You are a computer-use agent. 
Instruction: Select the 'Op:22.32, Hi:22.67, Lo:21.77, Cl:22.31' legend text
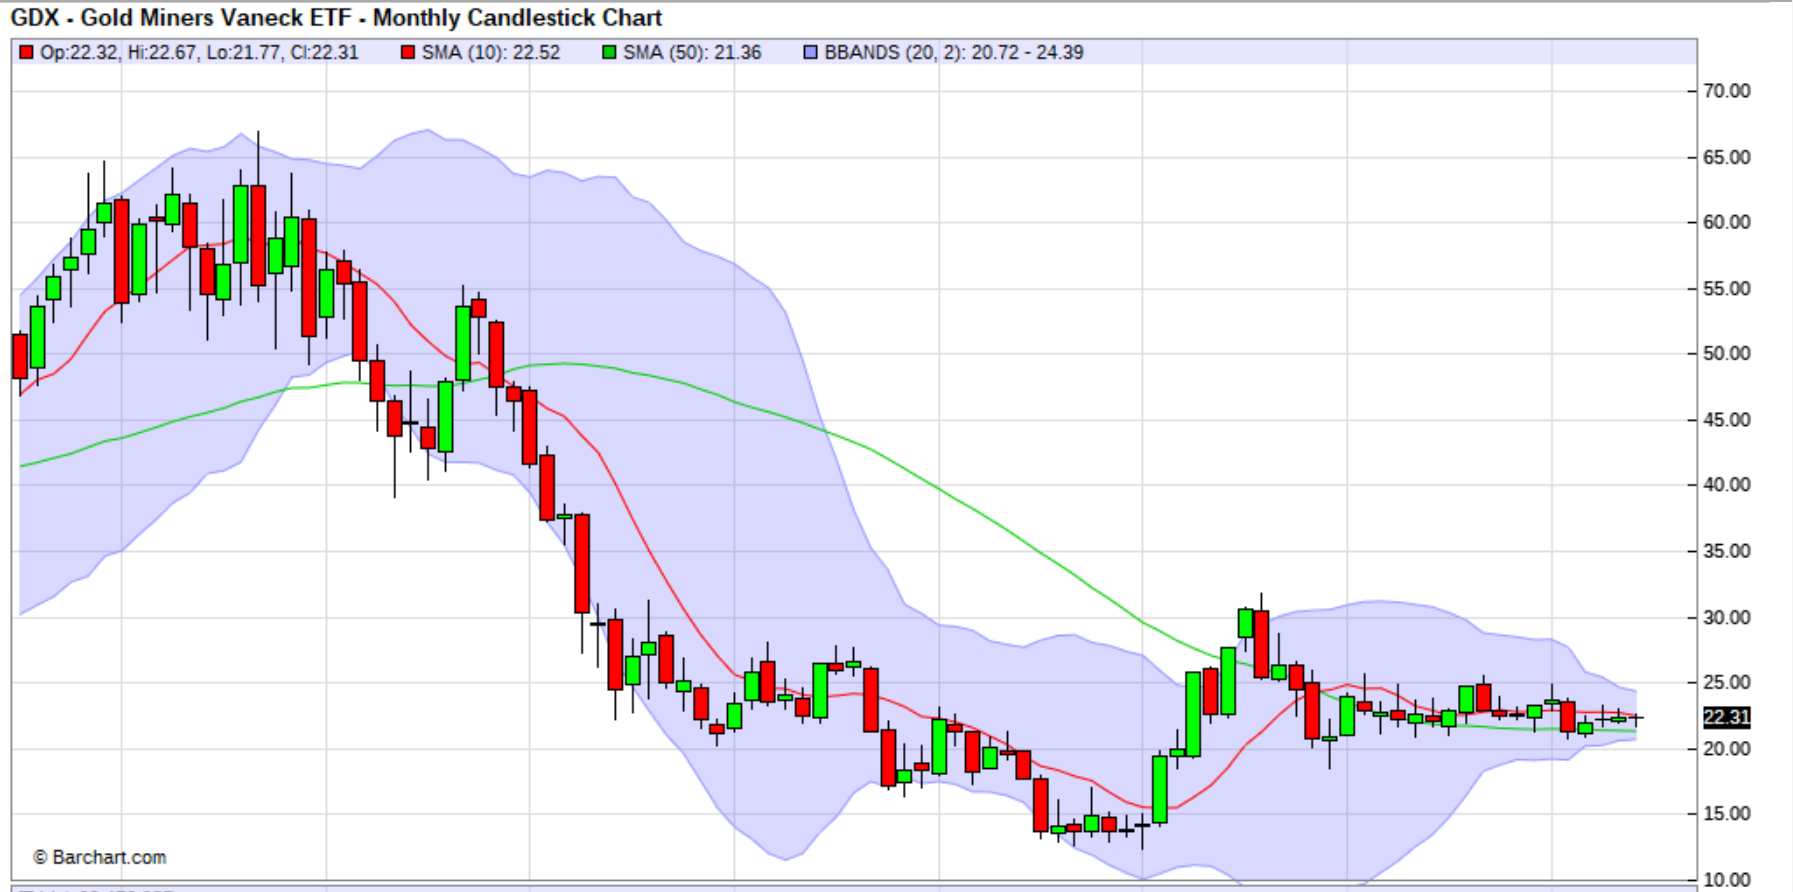point(199,52)
